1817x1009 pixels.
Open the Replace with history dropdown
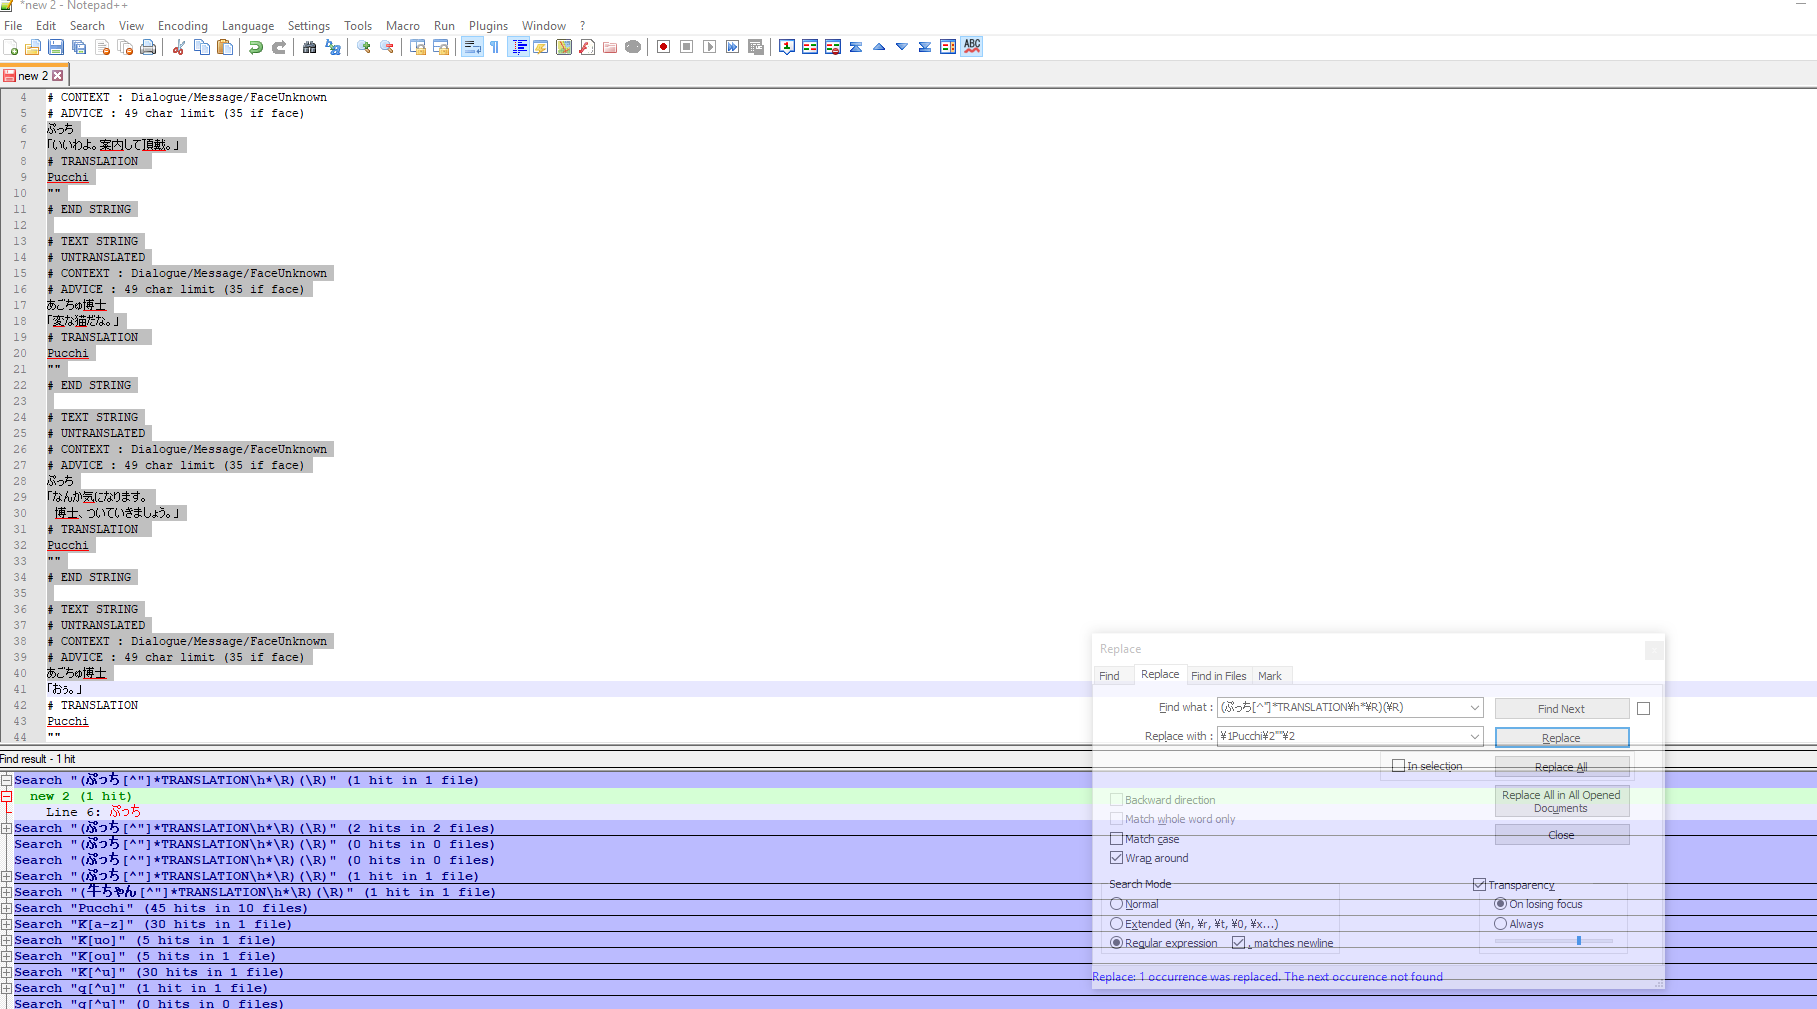pyautogui.click(x=1474, y=737)
